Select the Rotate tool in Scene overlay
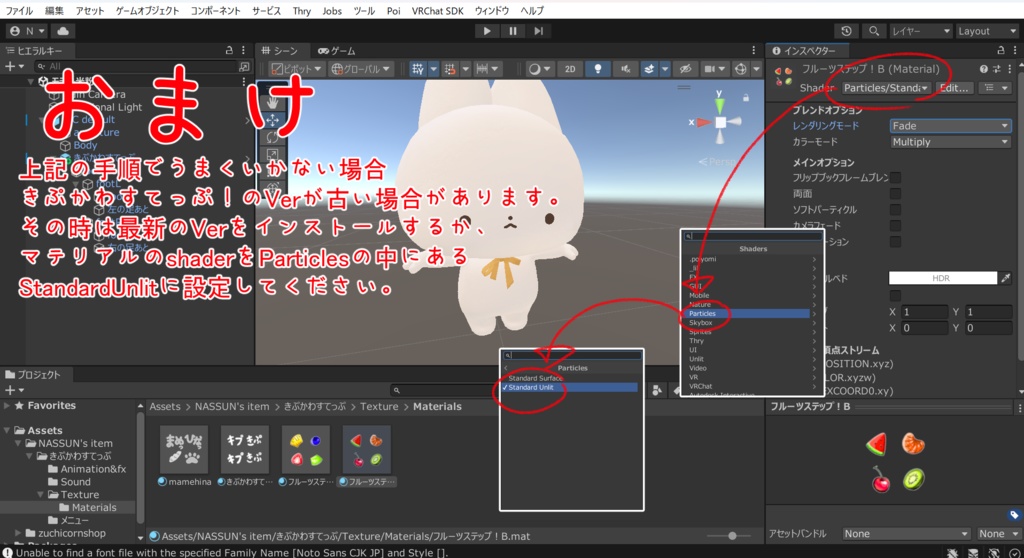 [x=272, y=138]
